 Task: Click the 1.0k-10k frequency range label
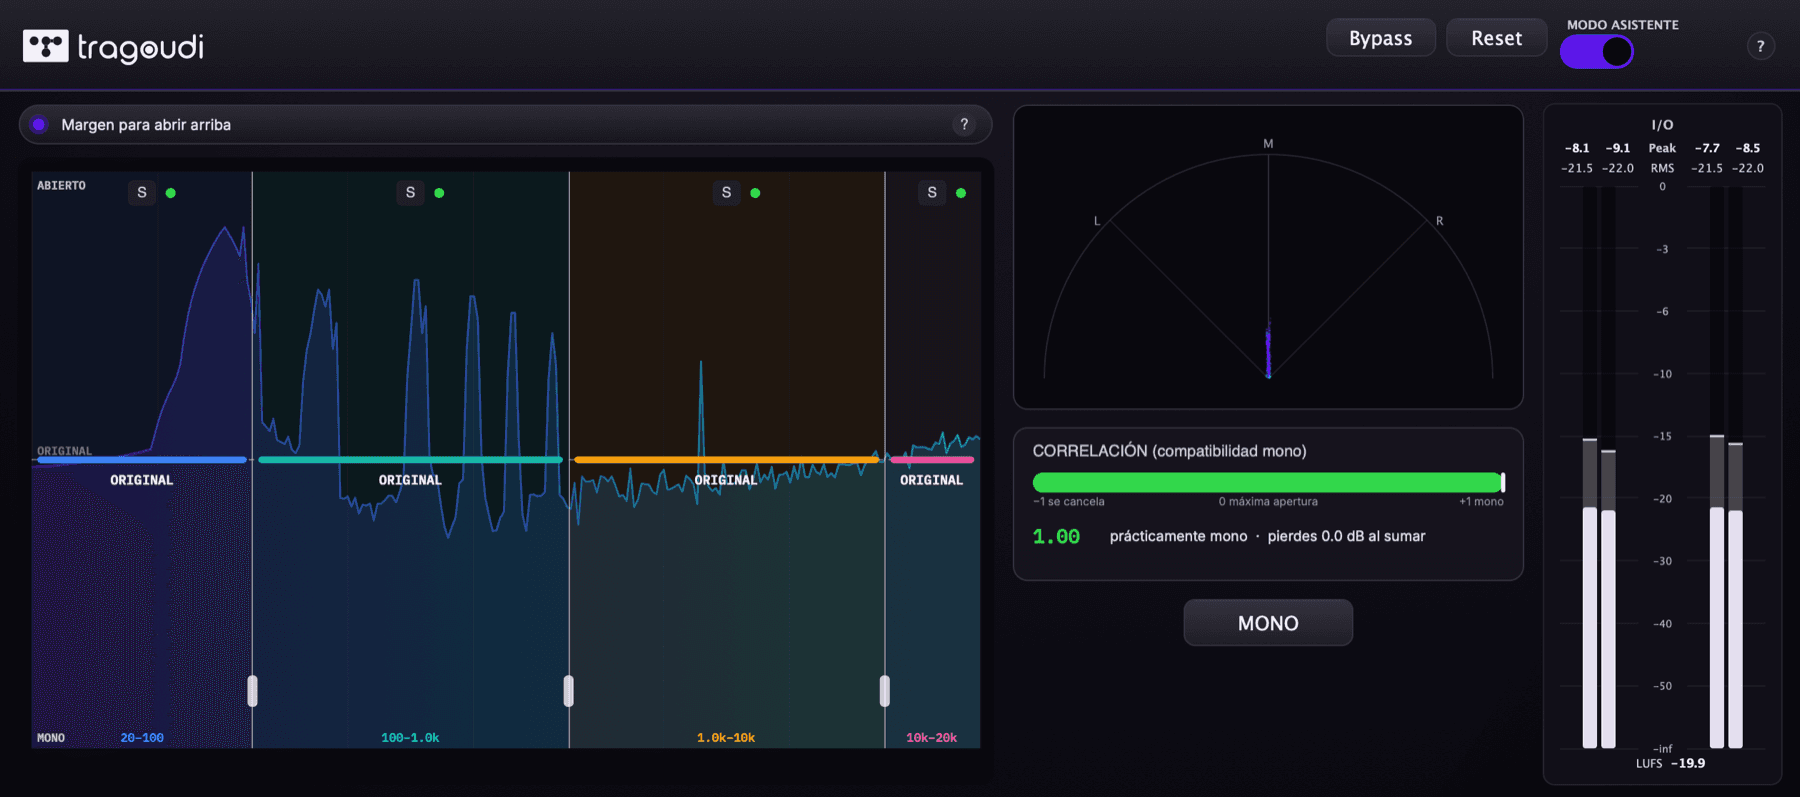click(726, 738)
